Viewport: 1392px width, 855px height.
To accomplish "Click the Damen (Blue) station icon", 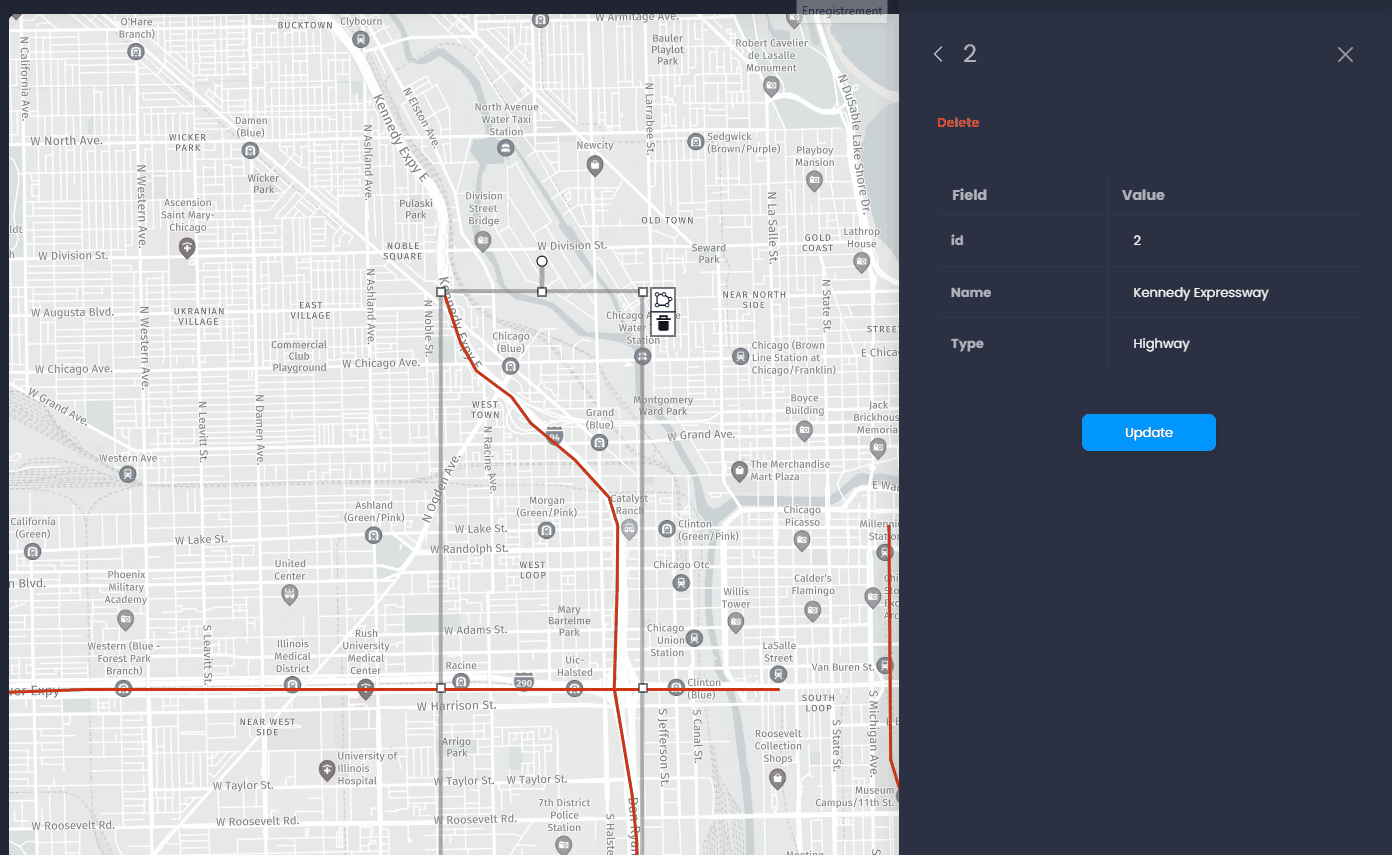I will click(x=250, y=151).
